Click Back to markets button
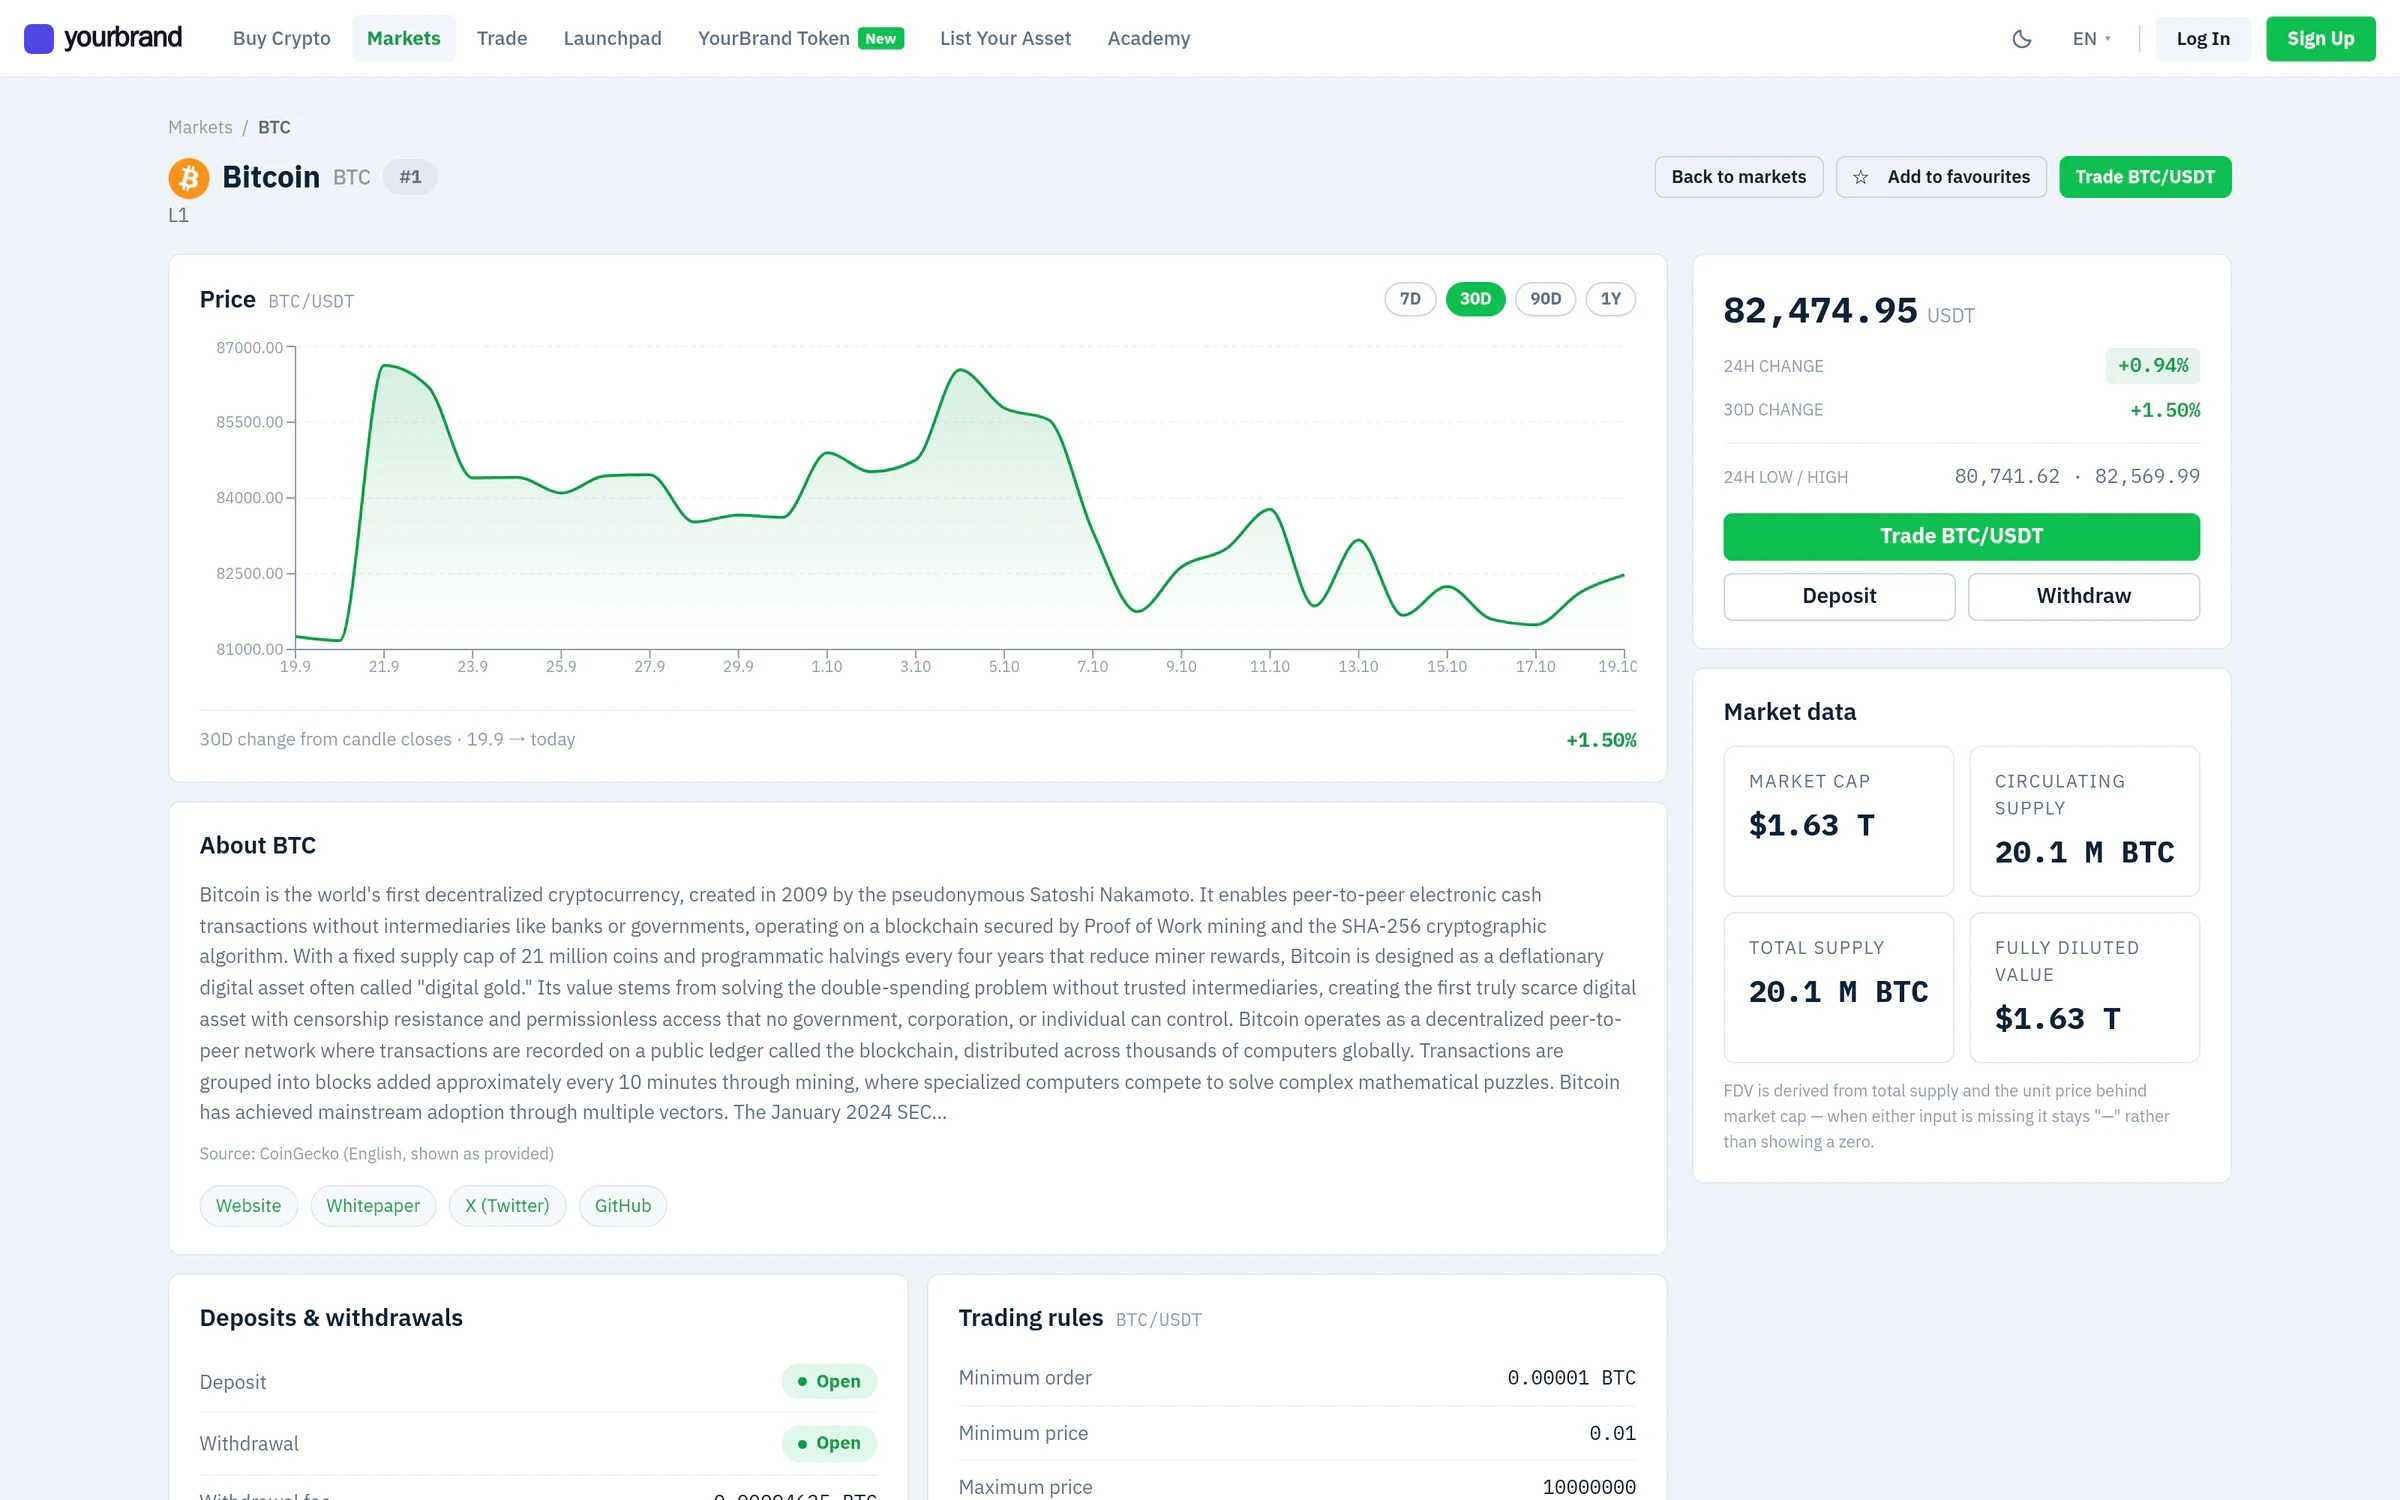Image resolution: width=2400 pixels, height=1500 pixels. point(1738,177)
